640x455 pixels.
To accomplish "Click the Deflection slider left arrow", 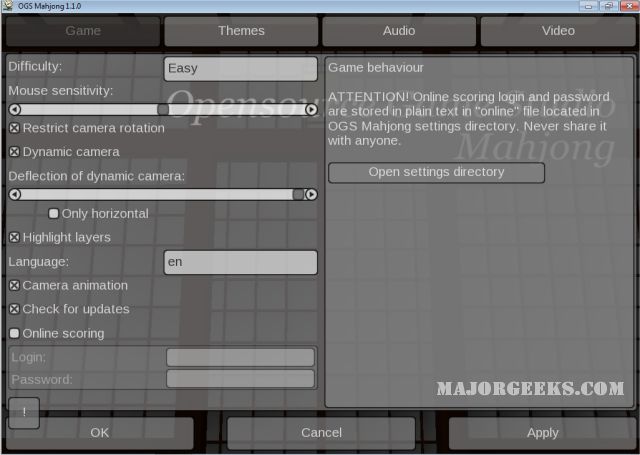I will (15, 194).
